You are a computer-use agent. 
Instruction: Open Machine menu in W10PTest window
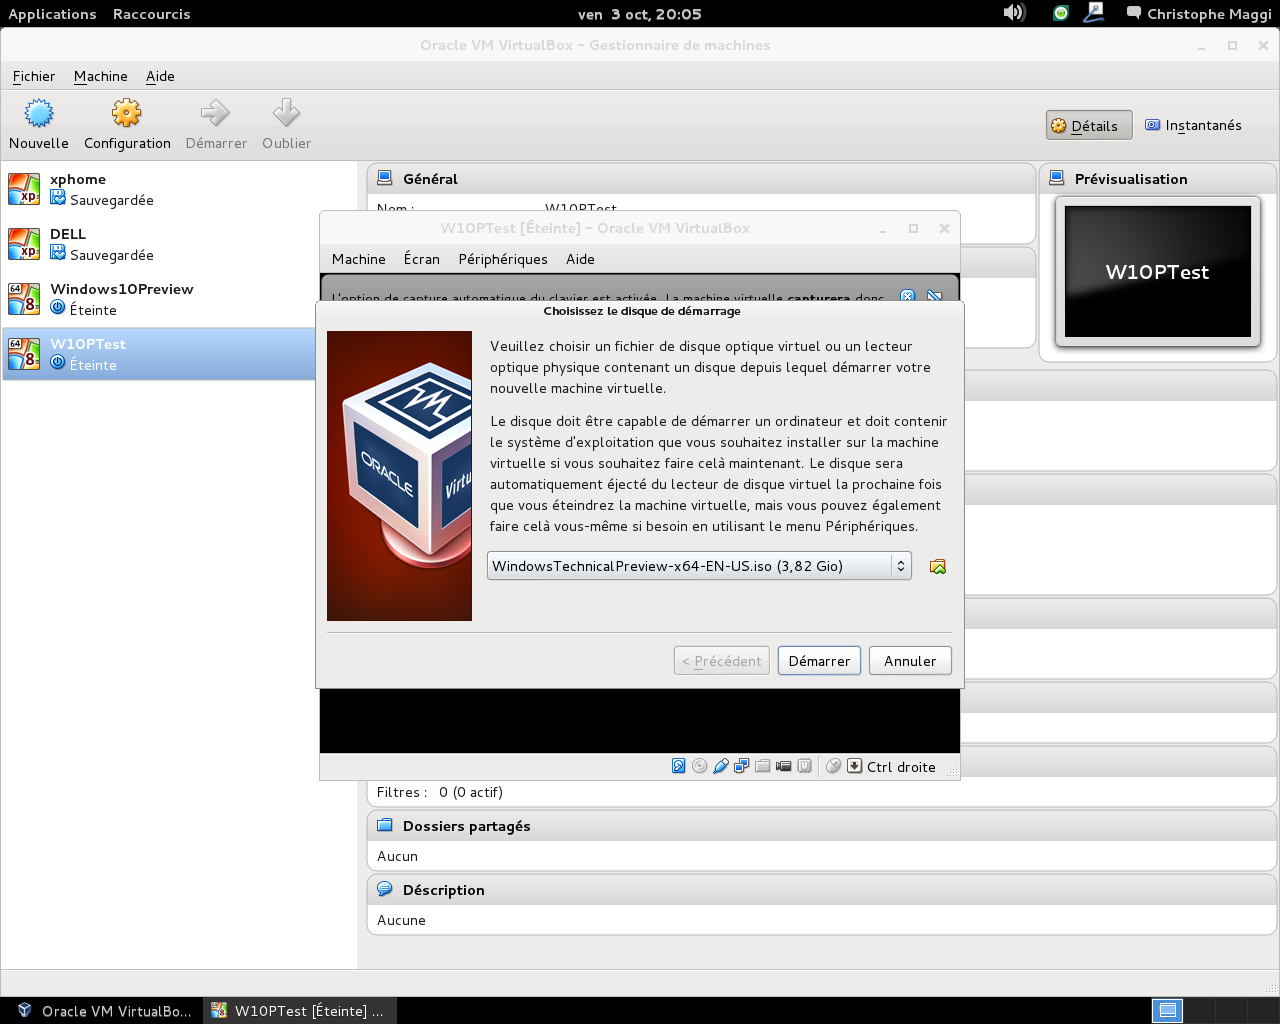(x=358, y=259)
